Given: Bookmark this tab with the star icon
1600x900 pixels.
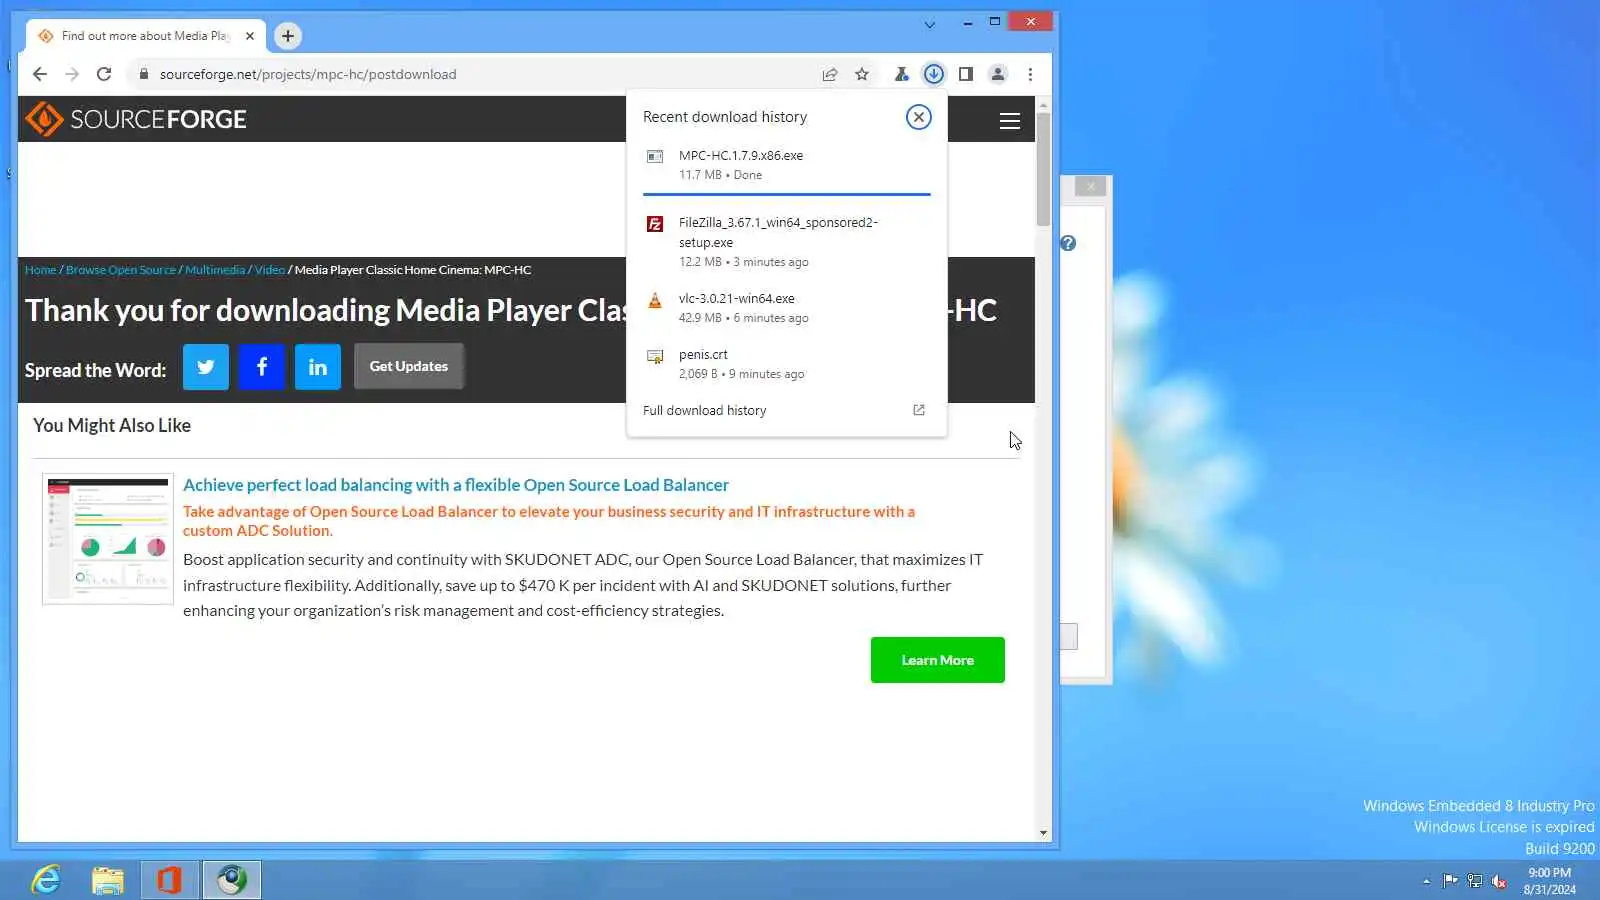Looking at the screenshot, I should click(x=862, y=74).
